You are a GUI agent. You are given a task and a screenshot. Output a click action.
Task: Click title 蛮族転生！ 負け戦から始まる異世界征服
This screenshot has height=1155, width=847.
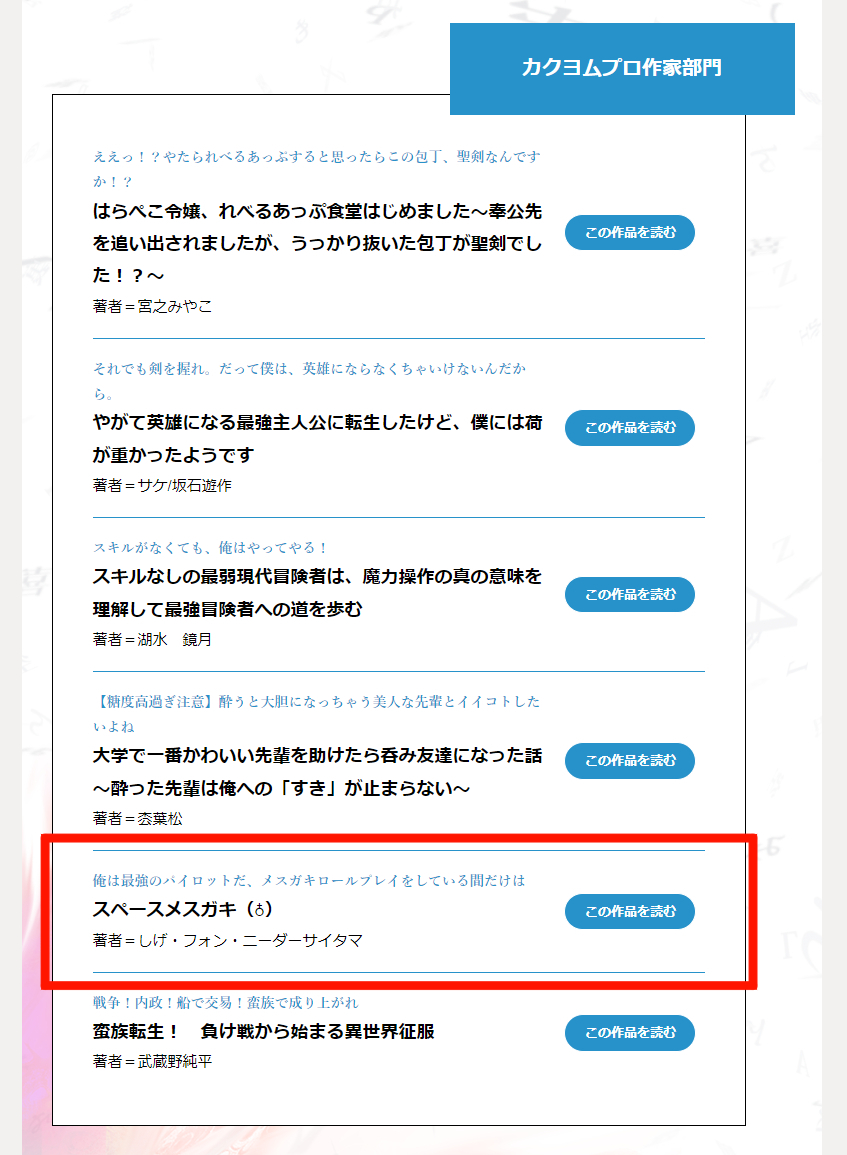click(x=264, y=1031)
